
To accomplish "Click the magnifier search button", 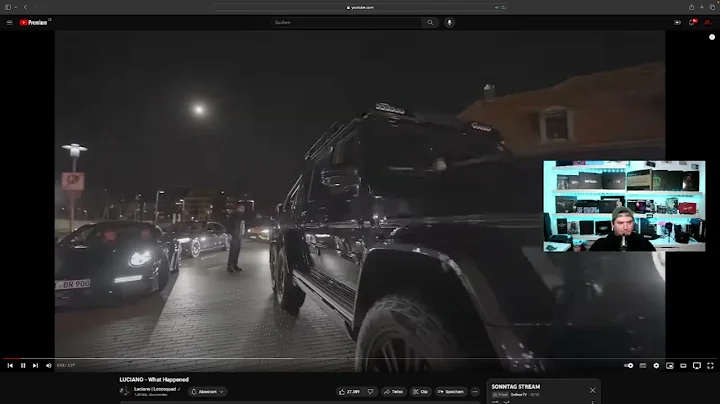I will point(430,22).
